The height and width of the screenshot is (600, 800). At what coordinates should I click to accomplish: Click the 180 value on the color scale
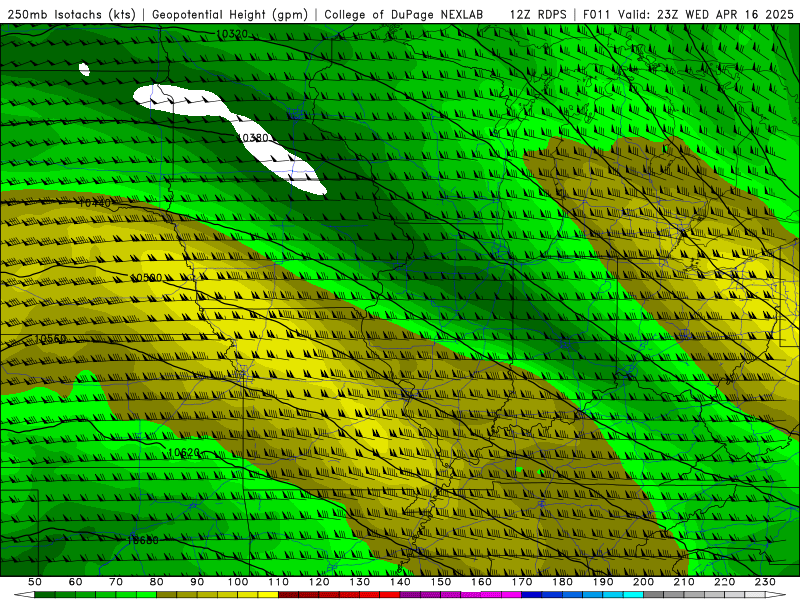pyautogui.click(x=562, y=582)
